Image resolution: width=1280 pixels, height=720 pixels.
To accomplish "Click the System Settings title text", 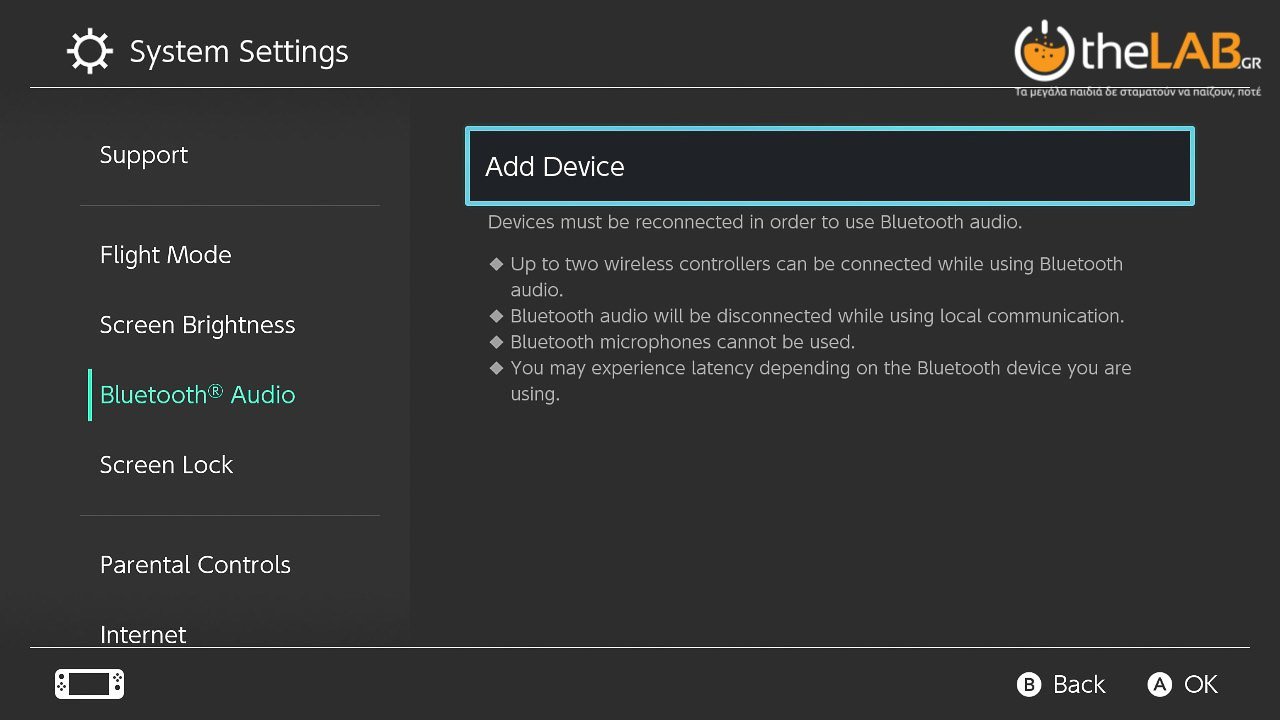I will [239, 52].
